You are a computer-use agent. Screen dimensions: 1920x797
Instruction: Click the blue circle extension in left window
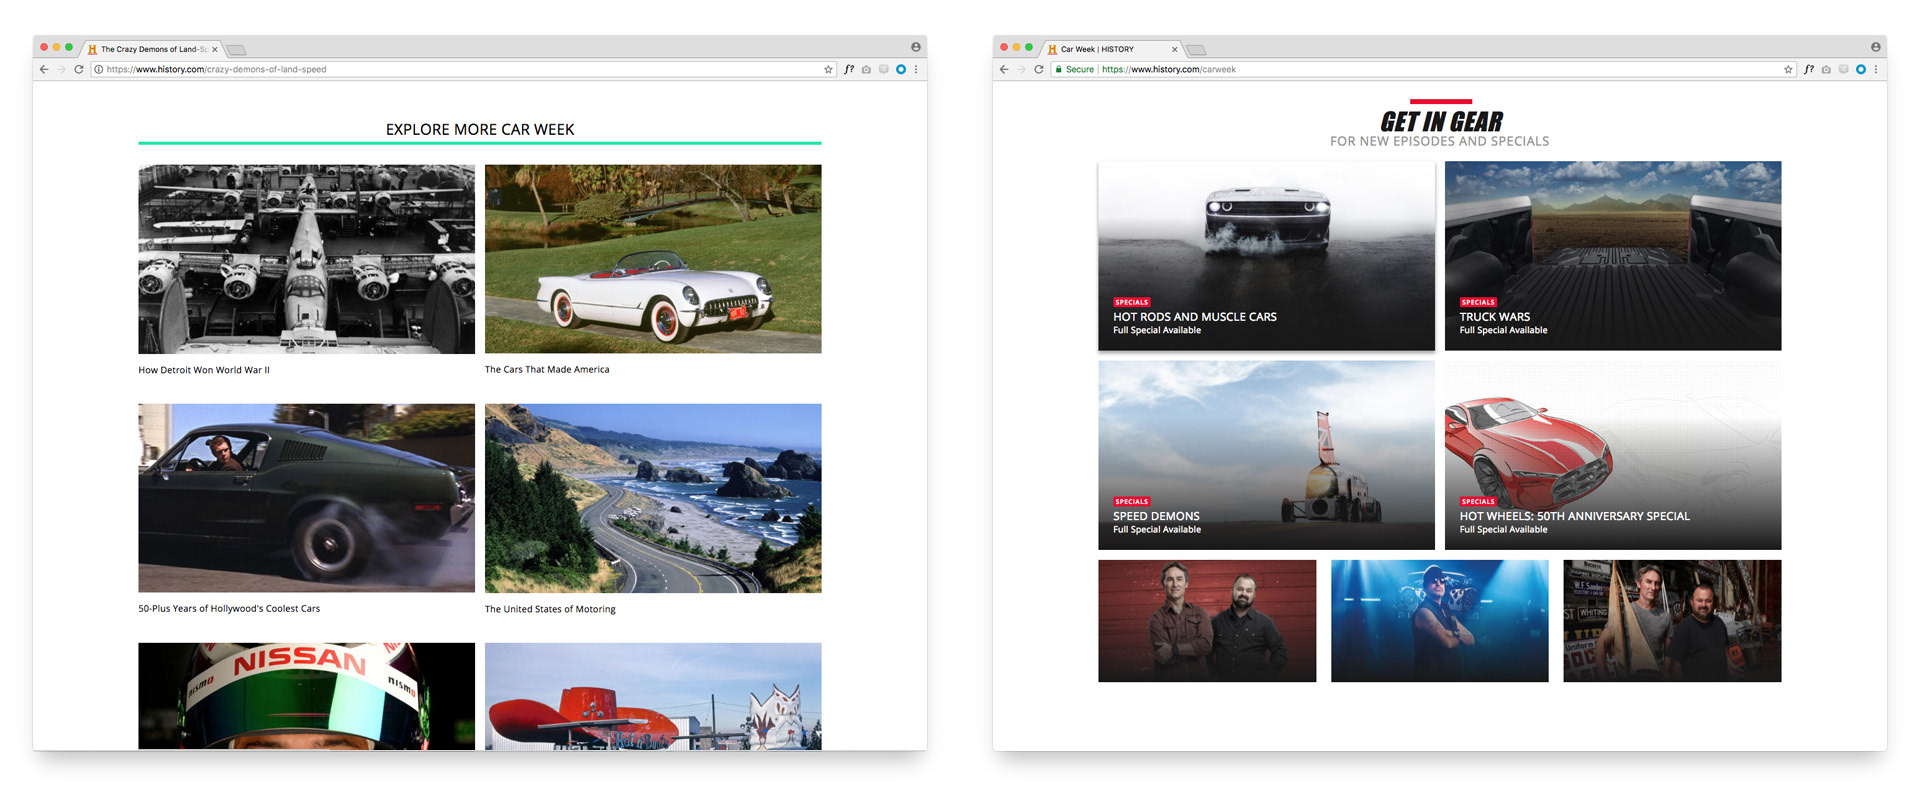point(901,69)
